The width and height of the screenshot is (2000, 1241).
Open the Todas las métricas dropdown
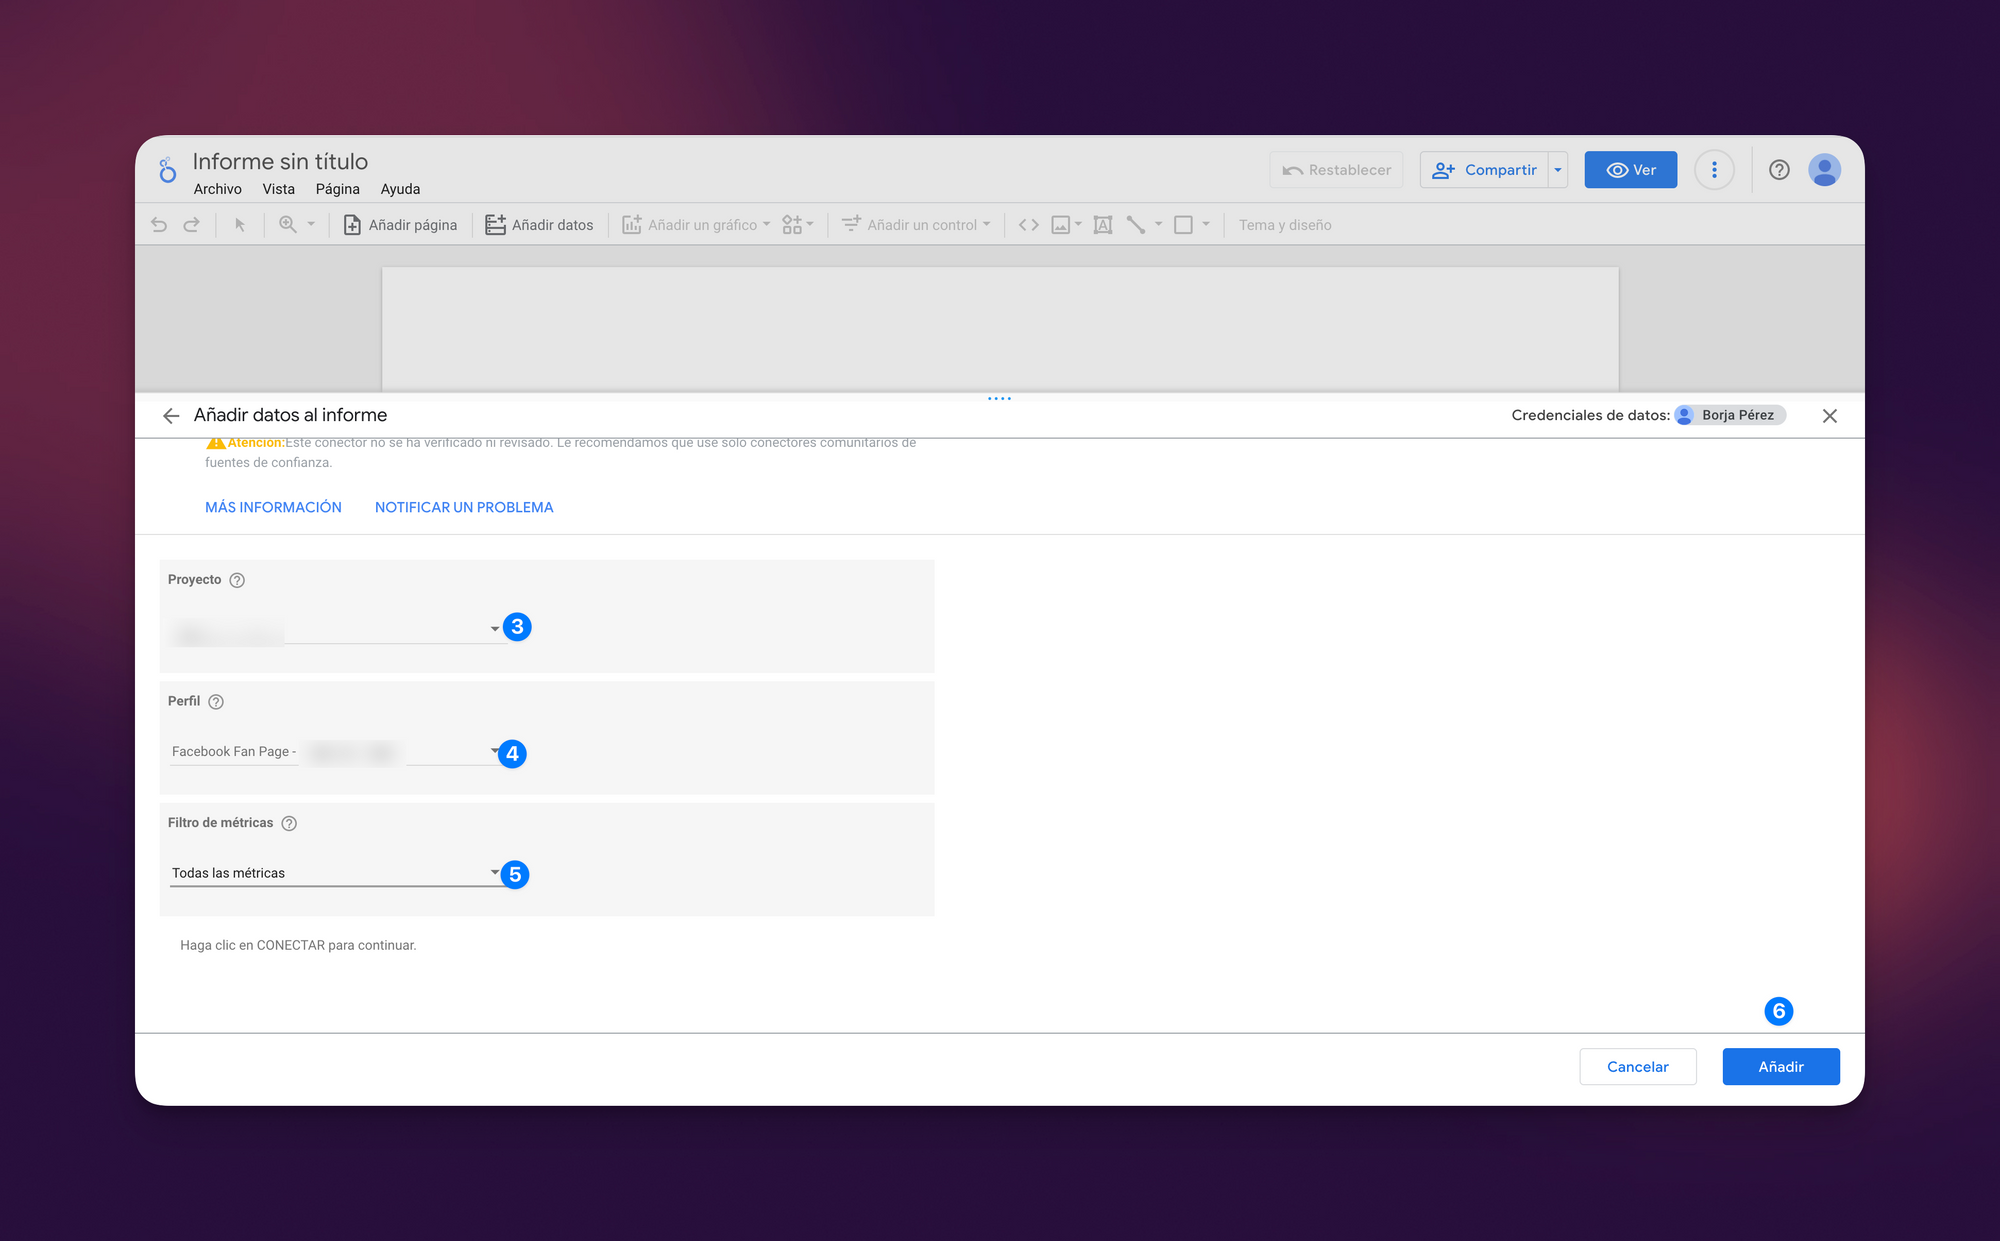(336, 873)
